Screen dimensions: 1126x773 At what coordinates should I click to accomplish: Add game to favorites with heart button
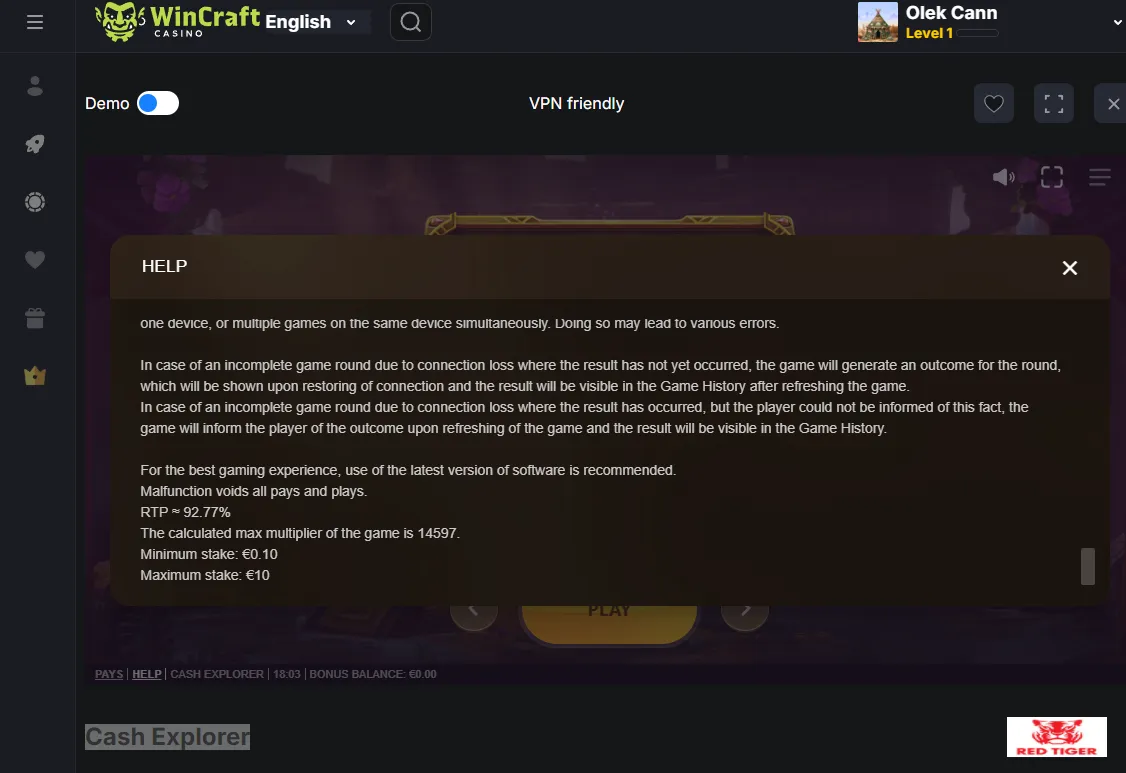994,103
